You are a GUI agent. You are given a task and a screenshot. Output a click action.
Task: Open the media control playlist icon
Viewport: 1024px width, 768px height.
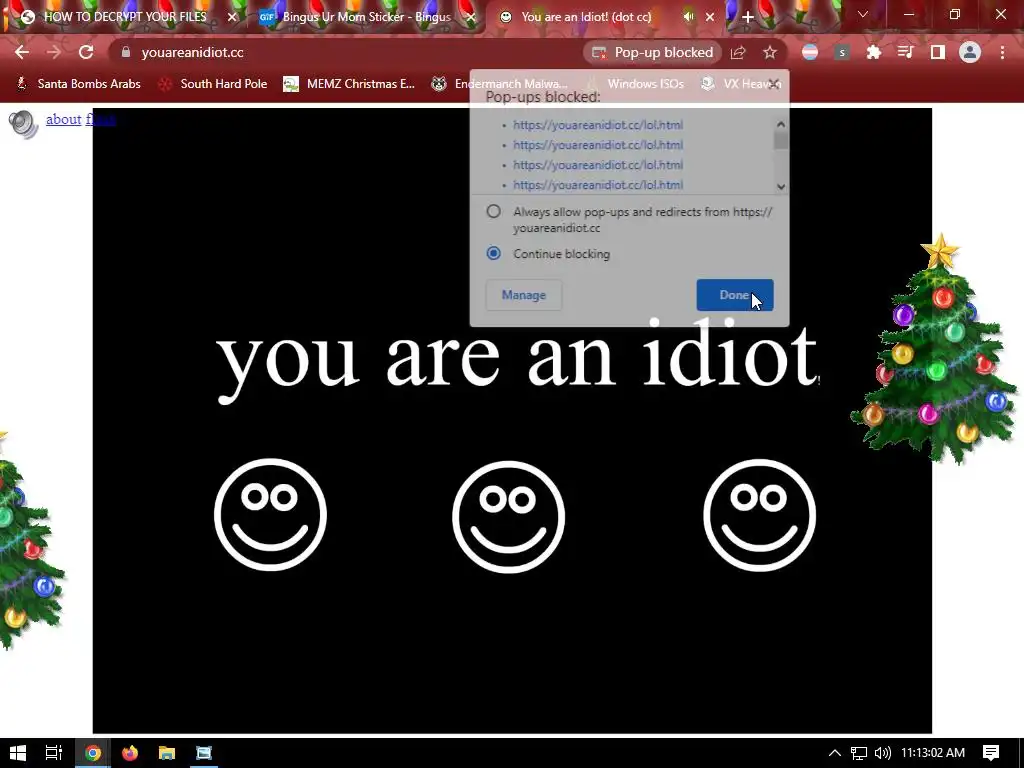[905, 52]
